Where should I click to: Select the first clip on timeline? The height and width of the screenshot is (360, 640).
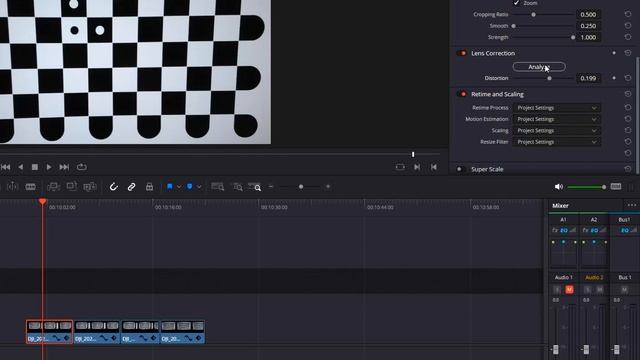coord(49,332)
